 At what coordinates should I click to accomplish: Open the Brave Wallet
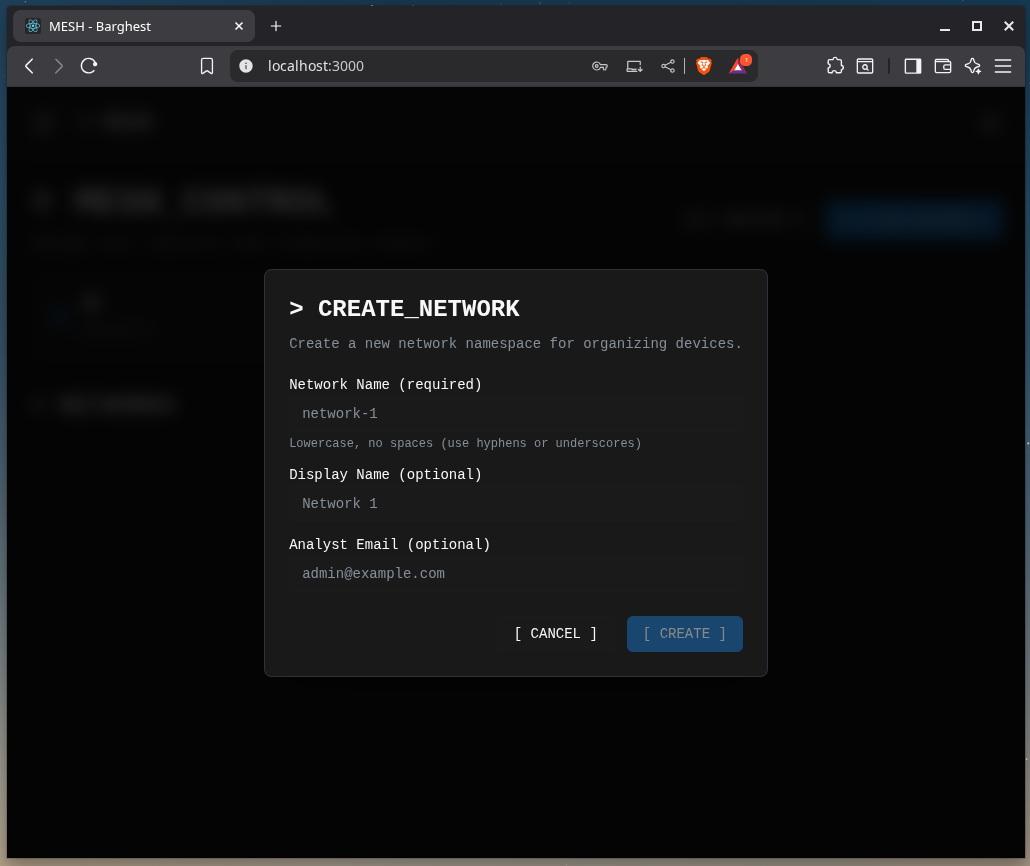pos(942,66)
